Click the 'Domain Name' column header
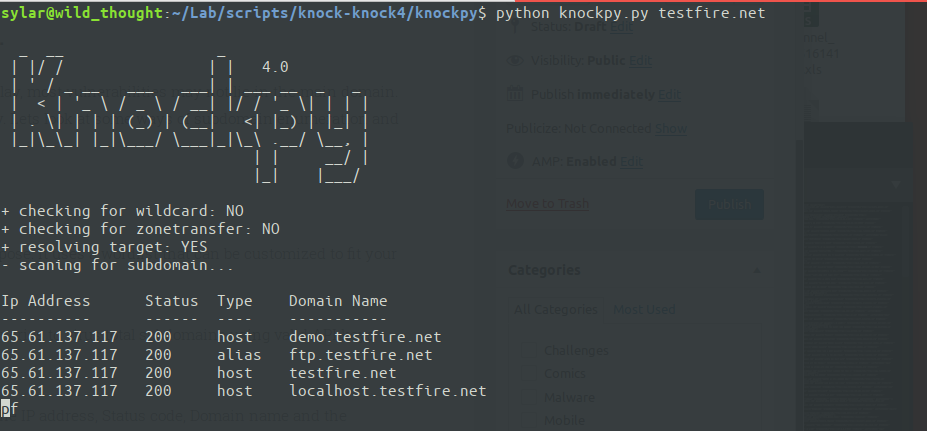This screenshot has height=431, width=927. click(x=338, y=301)
